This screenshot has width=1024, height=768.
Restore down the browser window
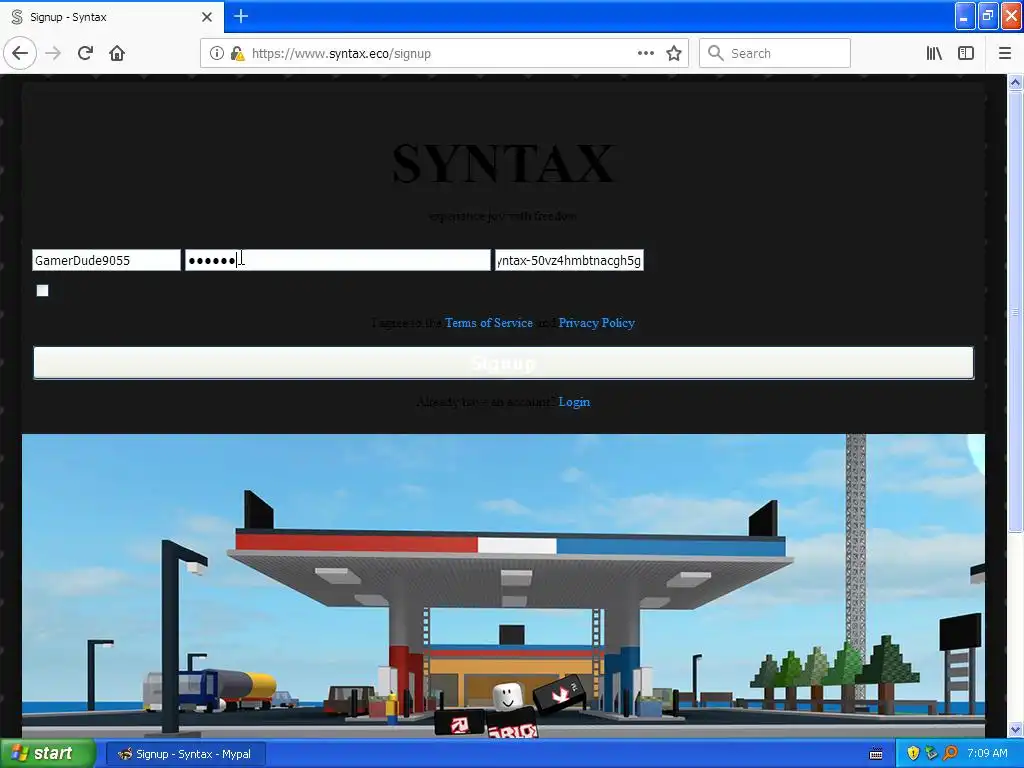coord(988,16)
